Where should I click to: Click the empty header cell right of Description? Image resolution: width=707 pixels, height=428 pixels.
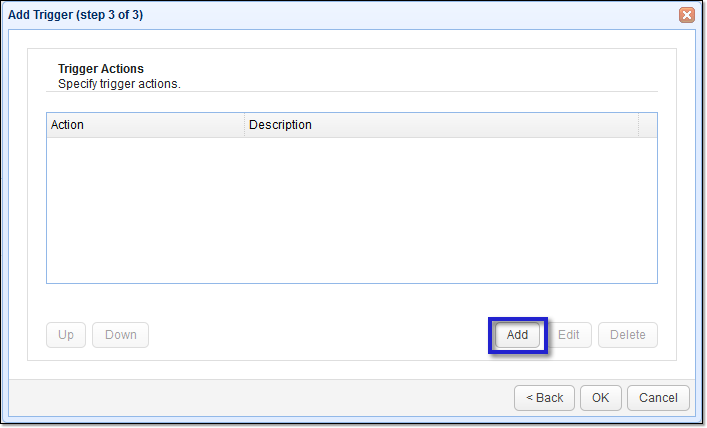(x=647, y=125)
